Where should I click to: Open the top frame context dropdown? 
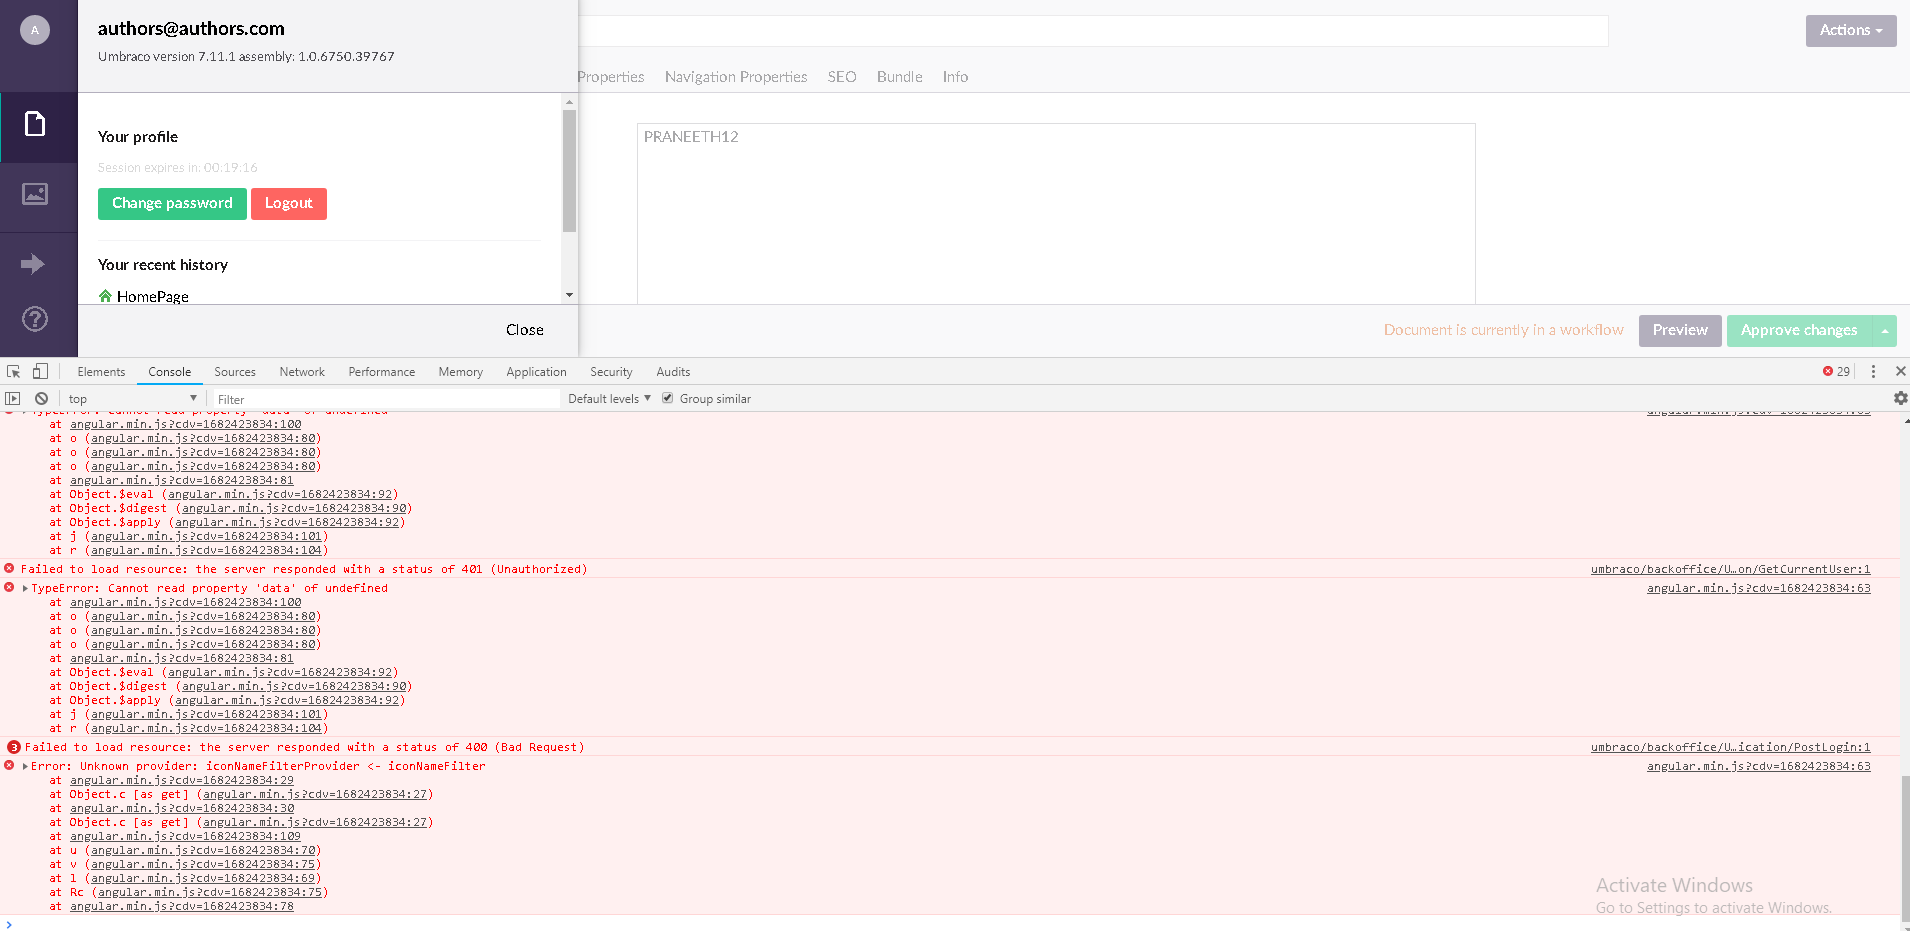point(130,398)
